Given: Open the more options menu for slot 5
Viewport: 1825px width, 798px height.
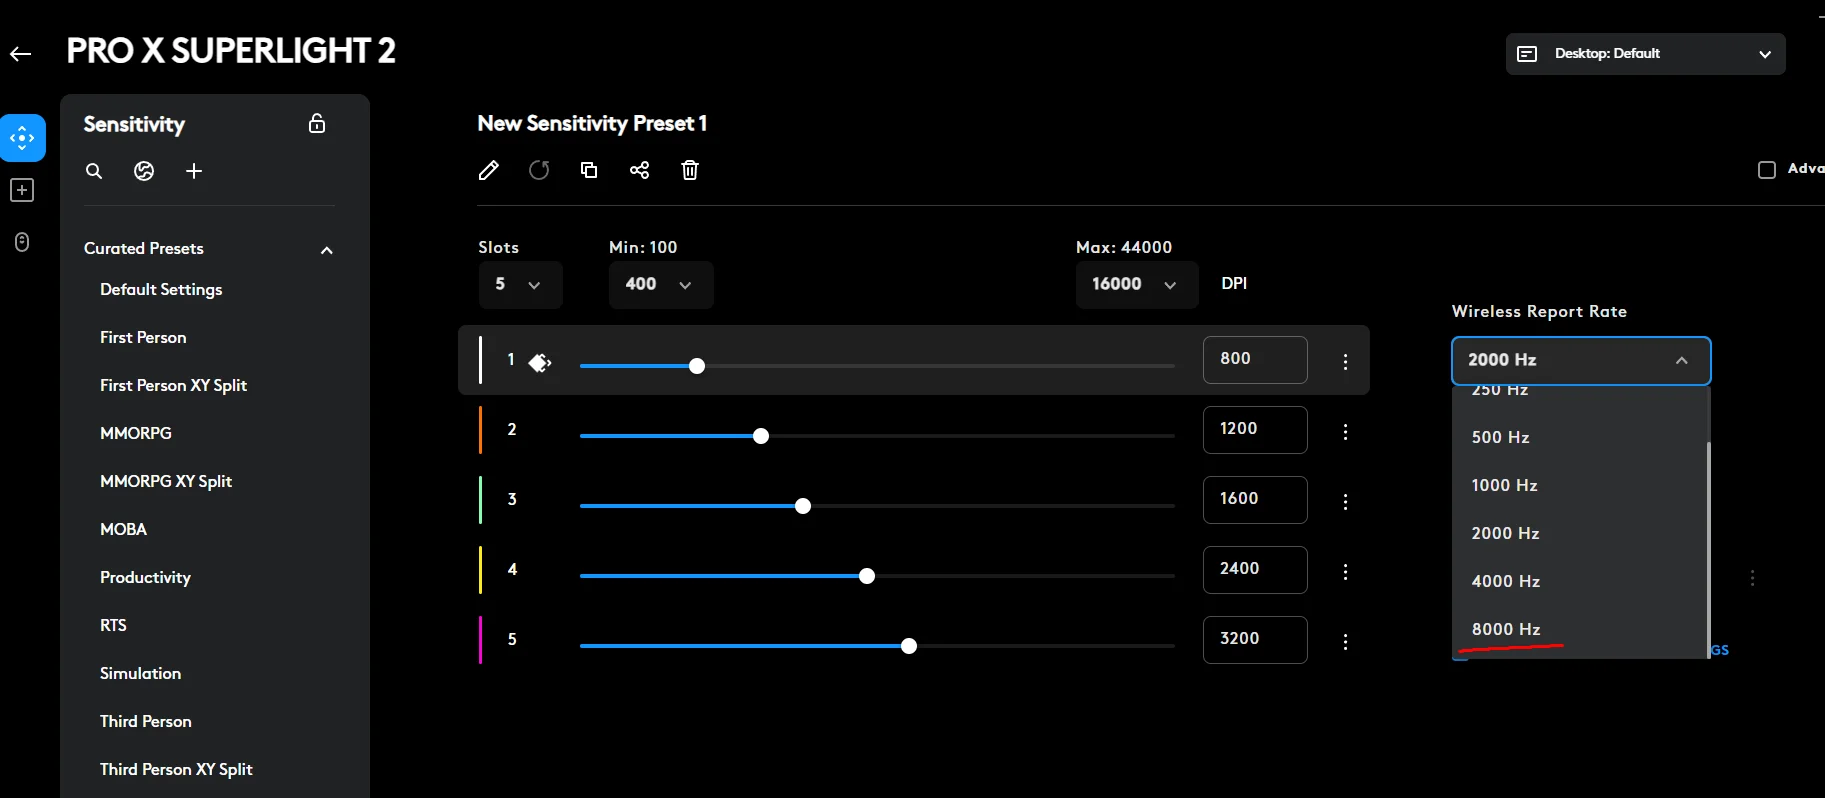Looking at the screenshot, I should 1345,642.
